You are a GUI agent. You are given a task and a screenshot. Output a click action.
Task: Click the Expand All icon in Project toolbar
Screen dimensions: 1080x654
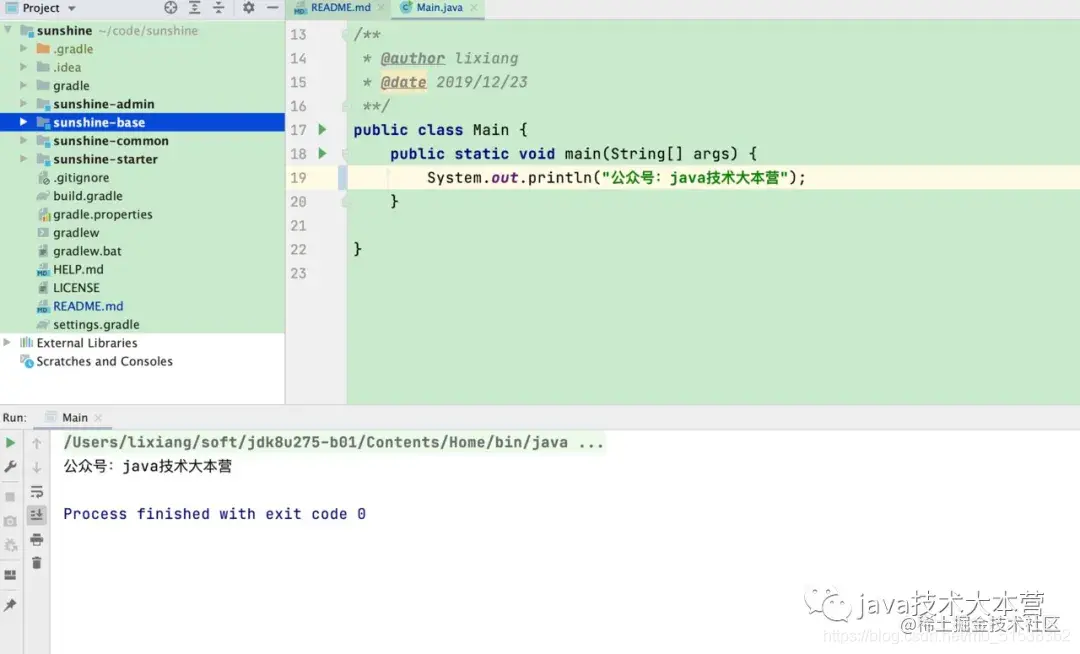pos(195,8)
